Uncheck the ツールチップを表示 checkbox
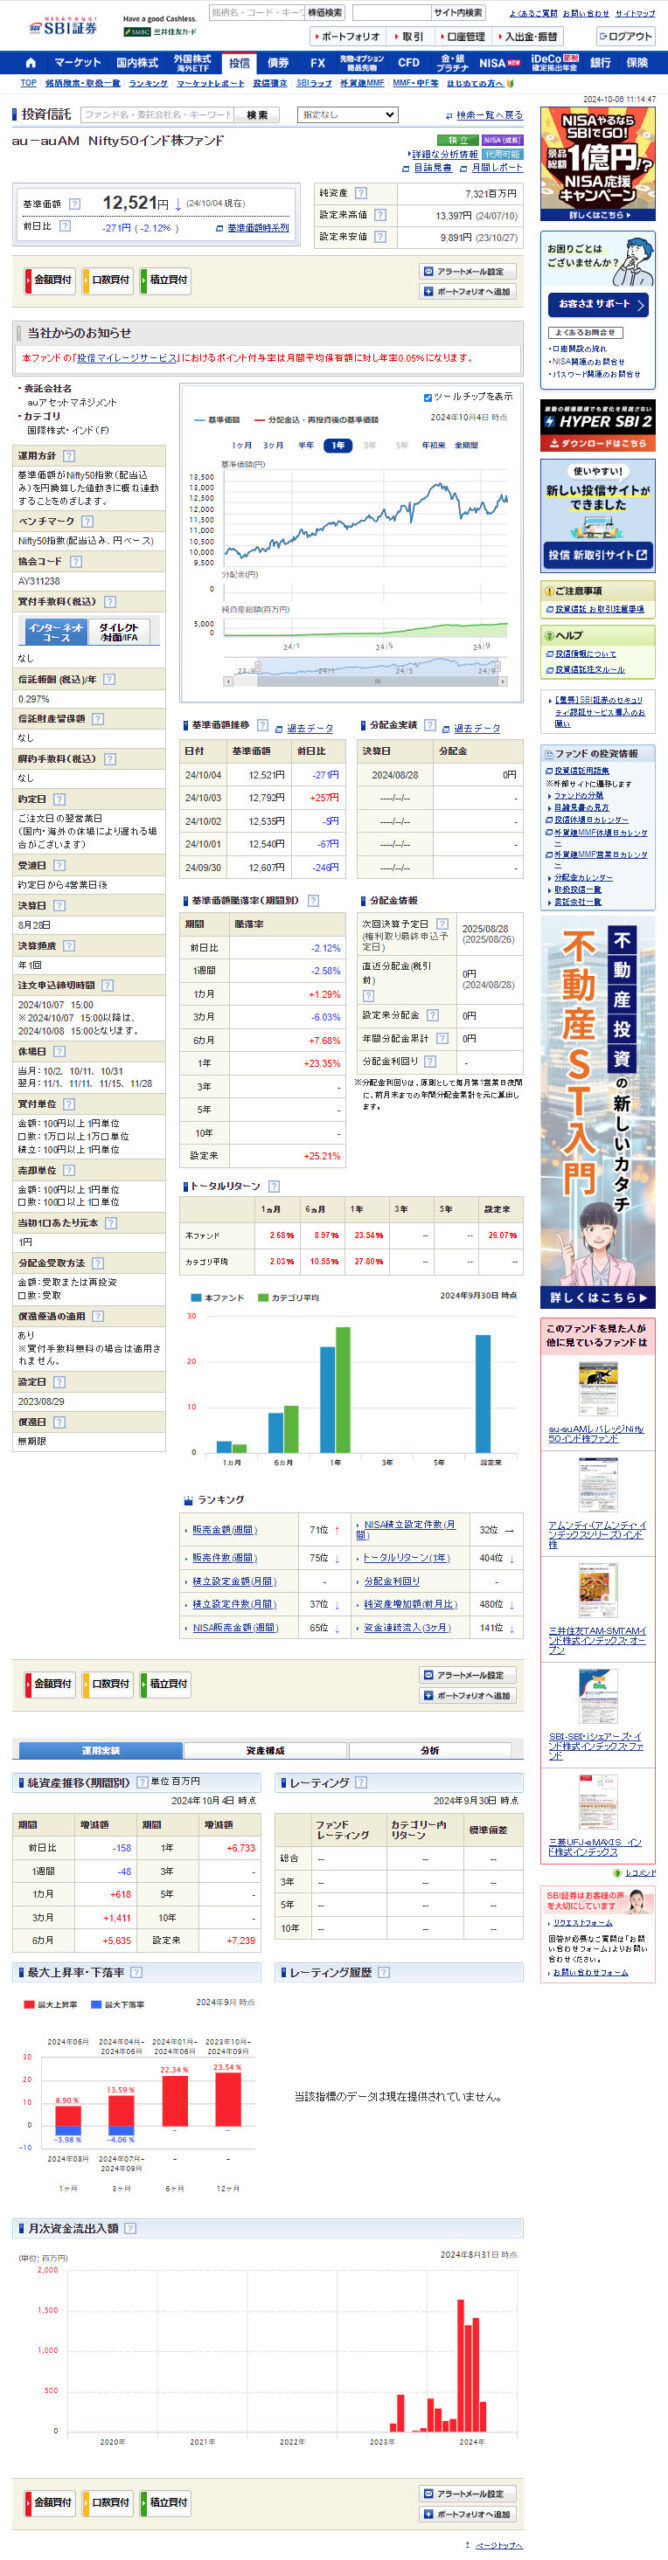The height and width of the screenshot is (2560, 668). pos(428,397)
